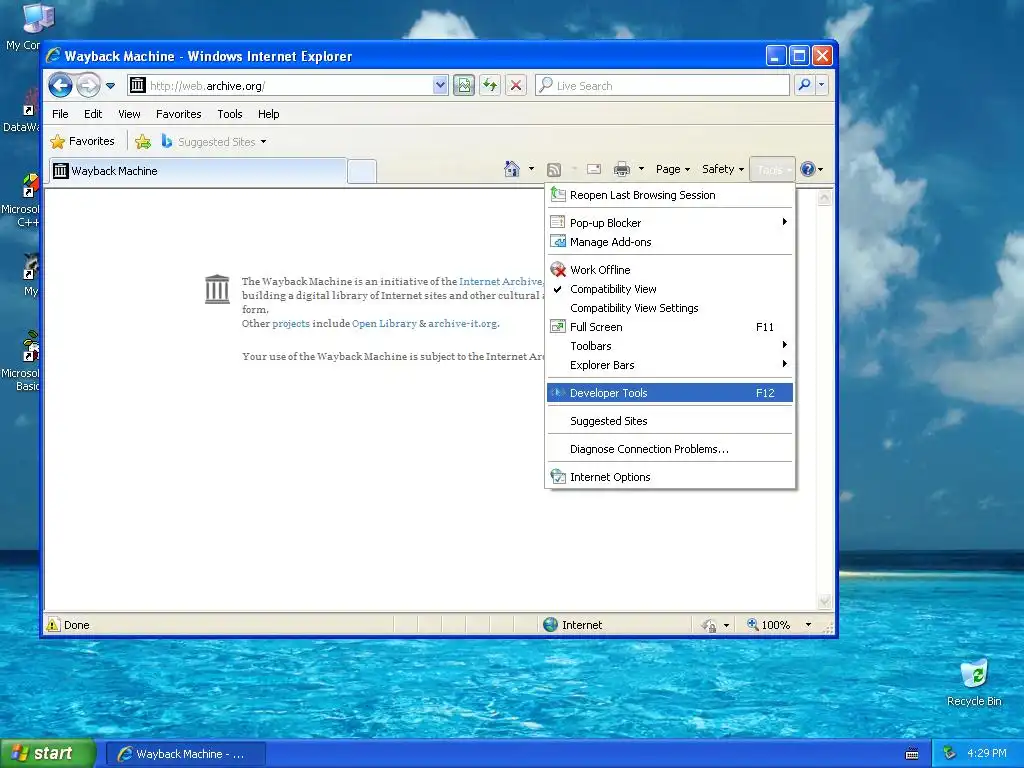This screenshot has width=1024, height=768.
Task: Click the Read Mail envelope icon
Action: [594, 169]
